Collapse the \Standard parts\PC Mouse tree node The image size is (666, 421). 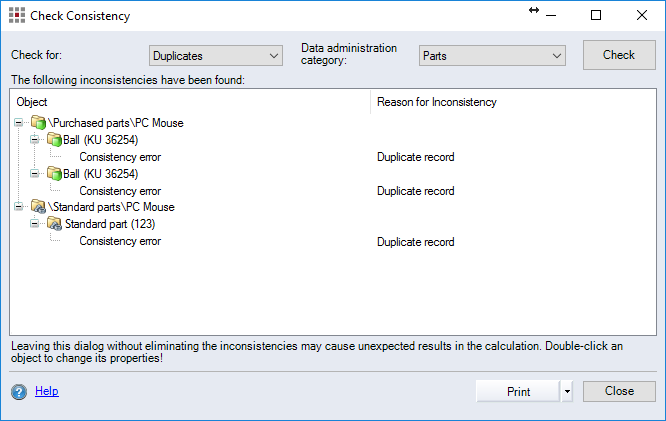pyautogui.click(x=19, y=207)
